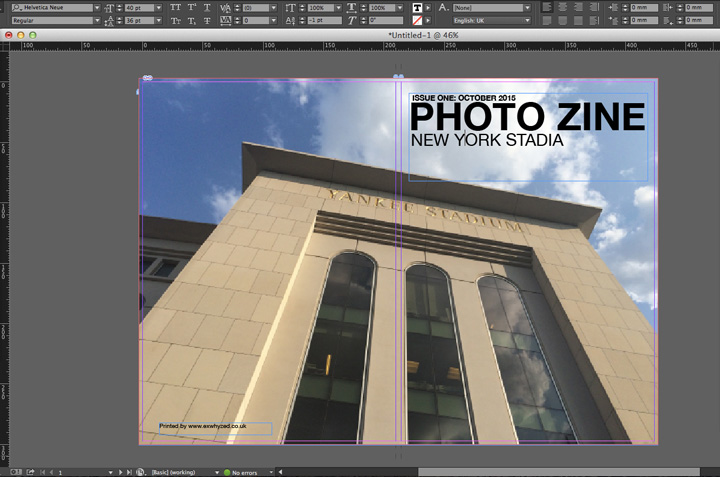The image size is (720, 477).
Task: Open the [Basic] (working) profile dropdown
Action: [x=217, y=472]
